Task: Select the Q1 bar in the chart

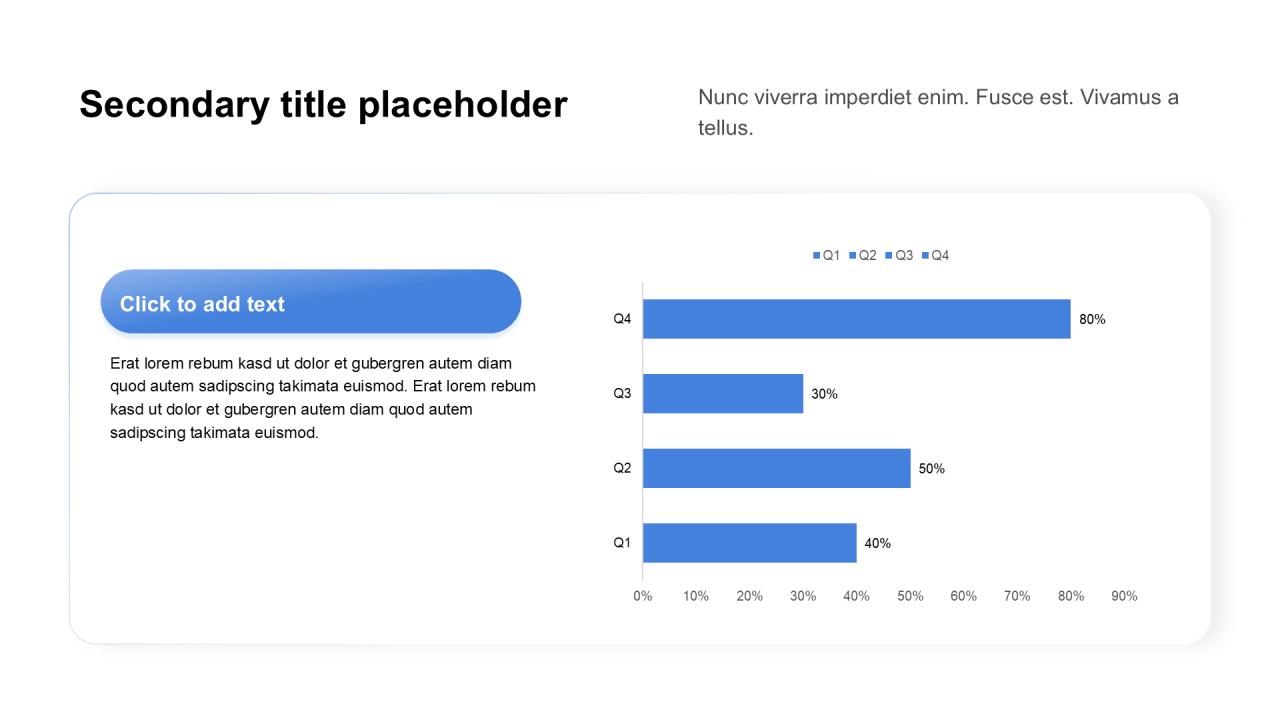Action: 749,543
